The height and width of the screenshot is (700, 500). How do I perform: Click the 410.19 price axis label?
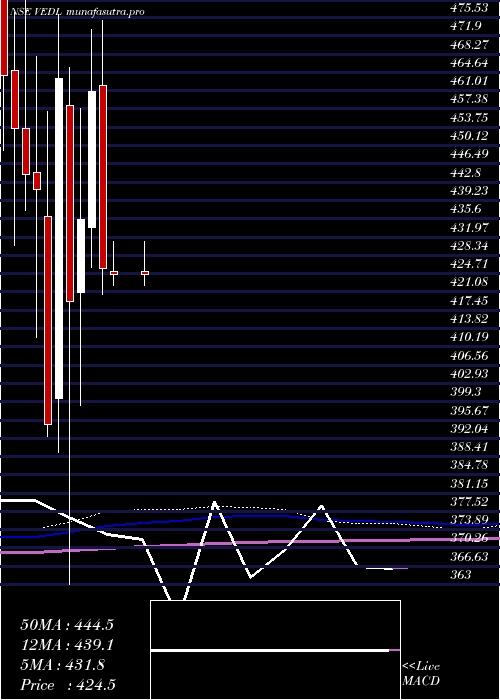470,337
